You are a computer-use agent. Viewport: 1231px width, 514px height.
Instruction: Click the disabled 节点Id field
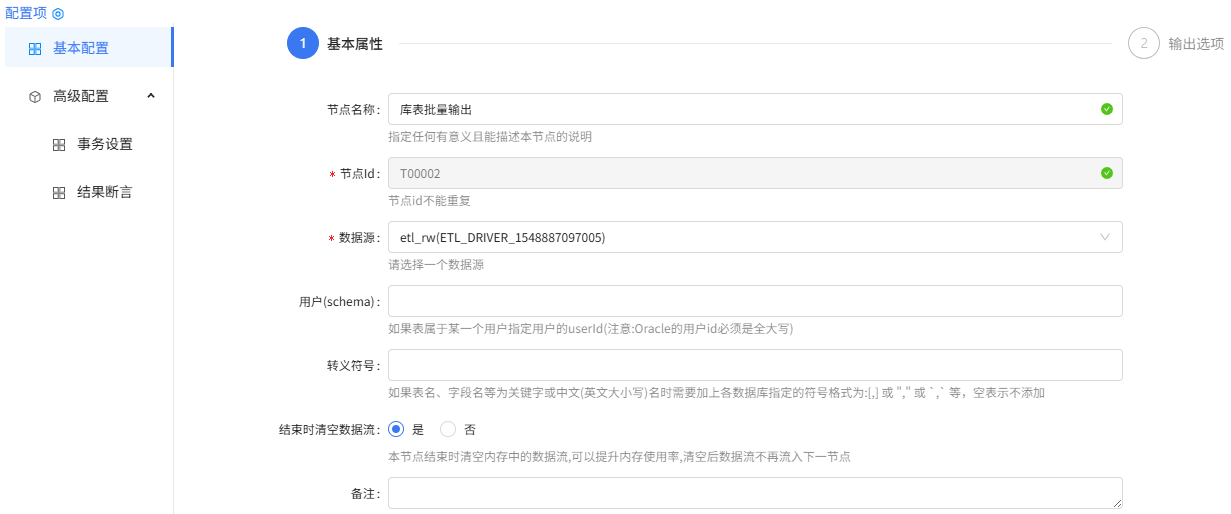click(x=755, y=173)
